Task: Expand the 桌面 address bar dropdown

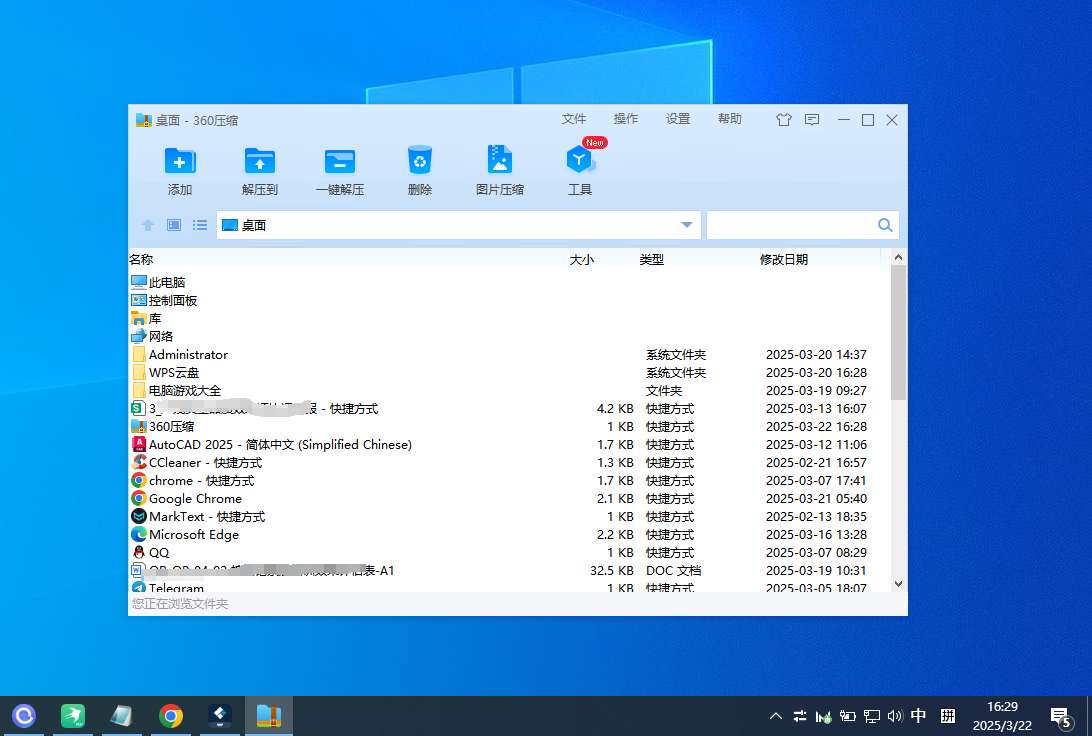Action: point(687,225)
